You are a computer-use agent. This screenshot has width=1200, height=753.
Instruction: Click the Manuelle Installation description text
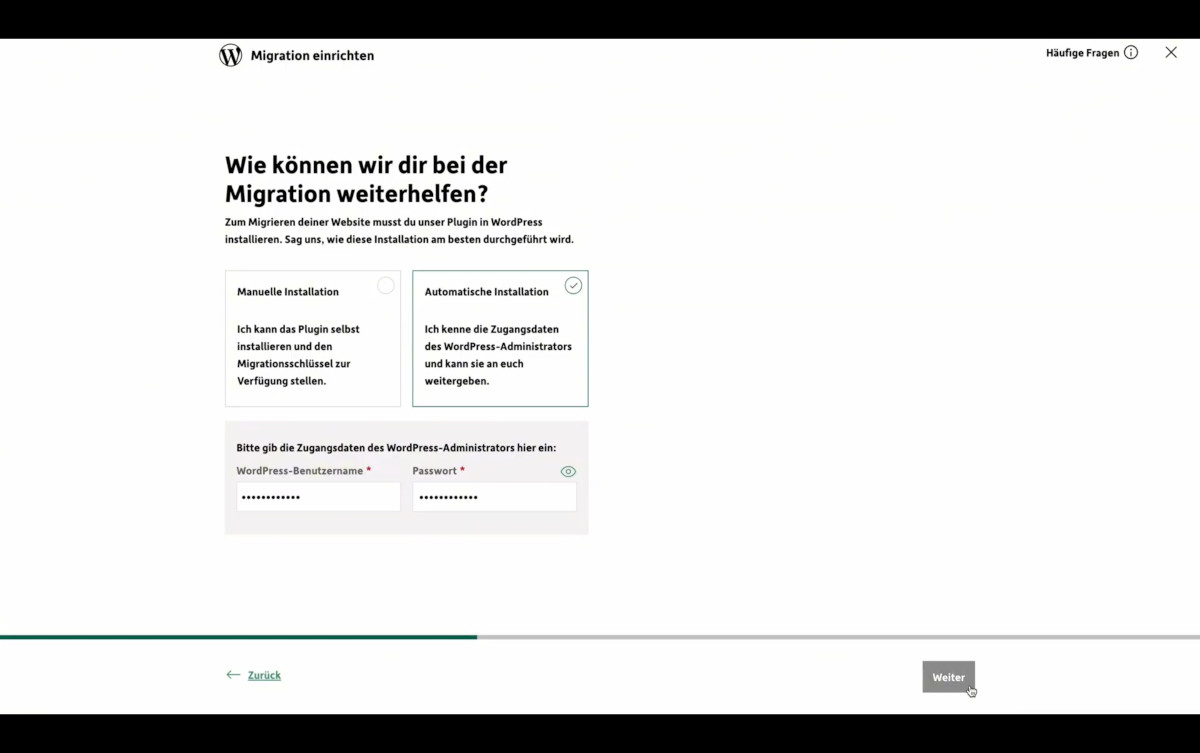click(x=298, y=355)
